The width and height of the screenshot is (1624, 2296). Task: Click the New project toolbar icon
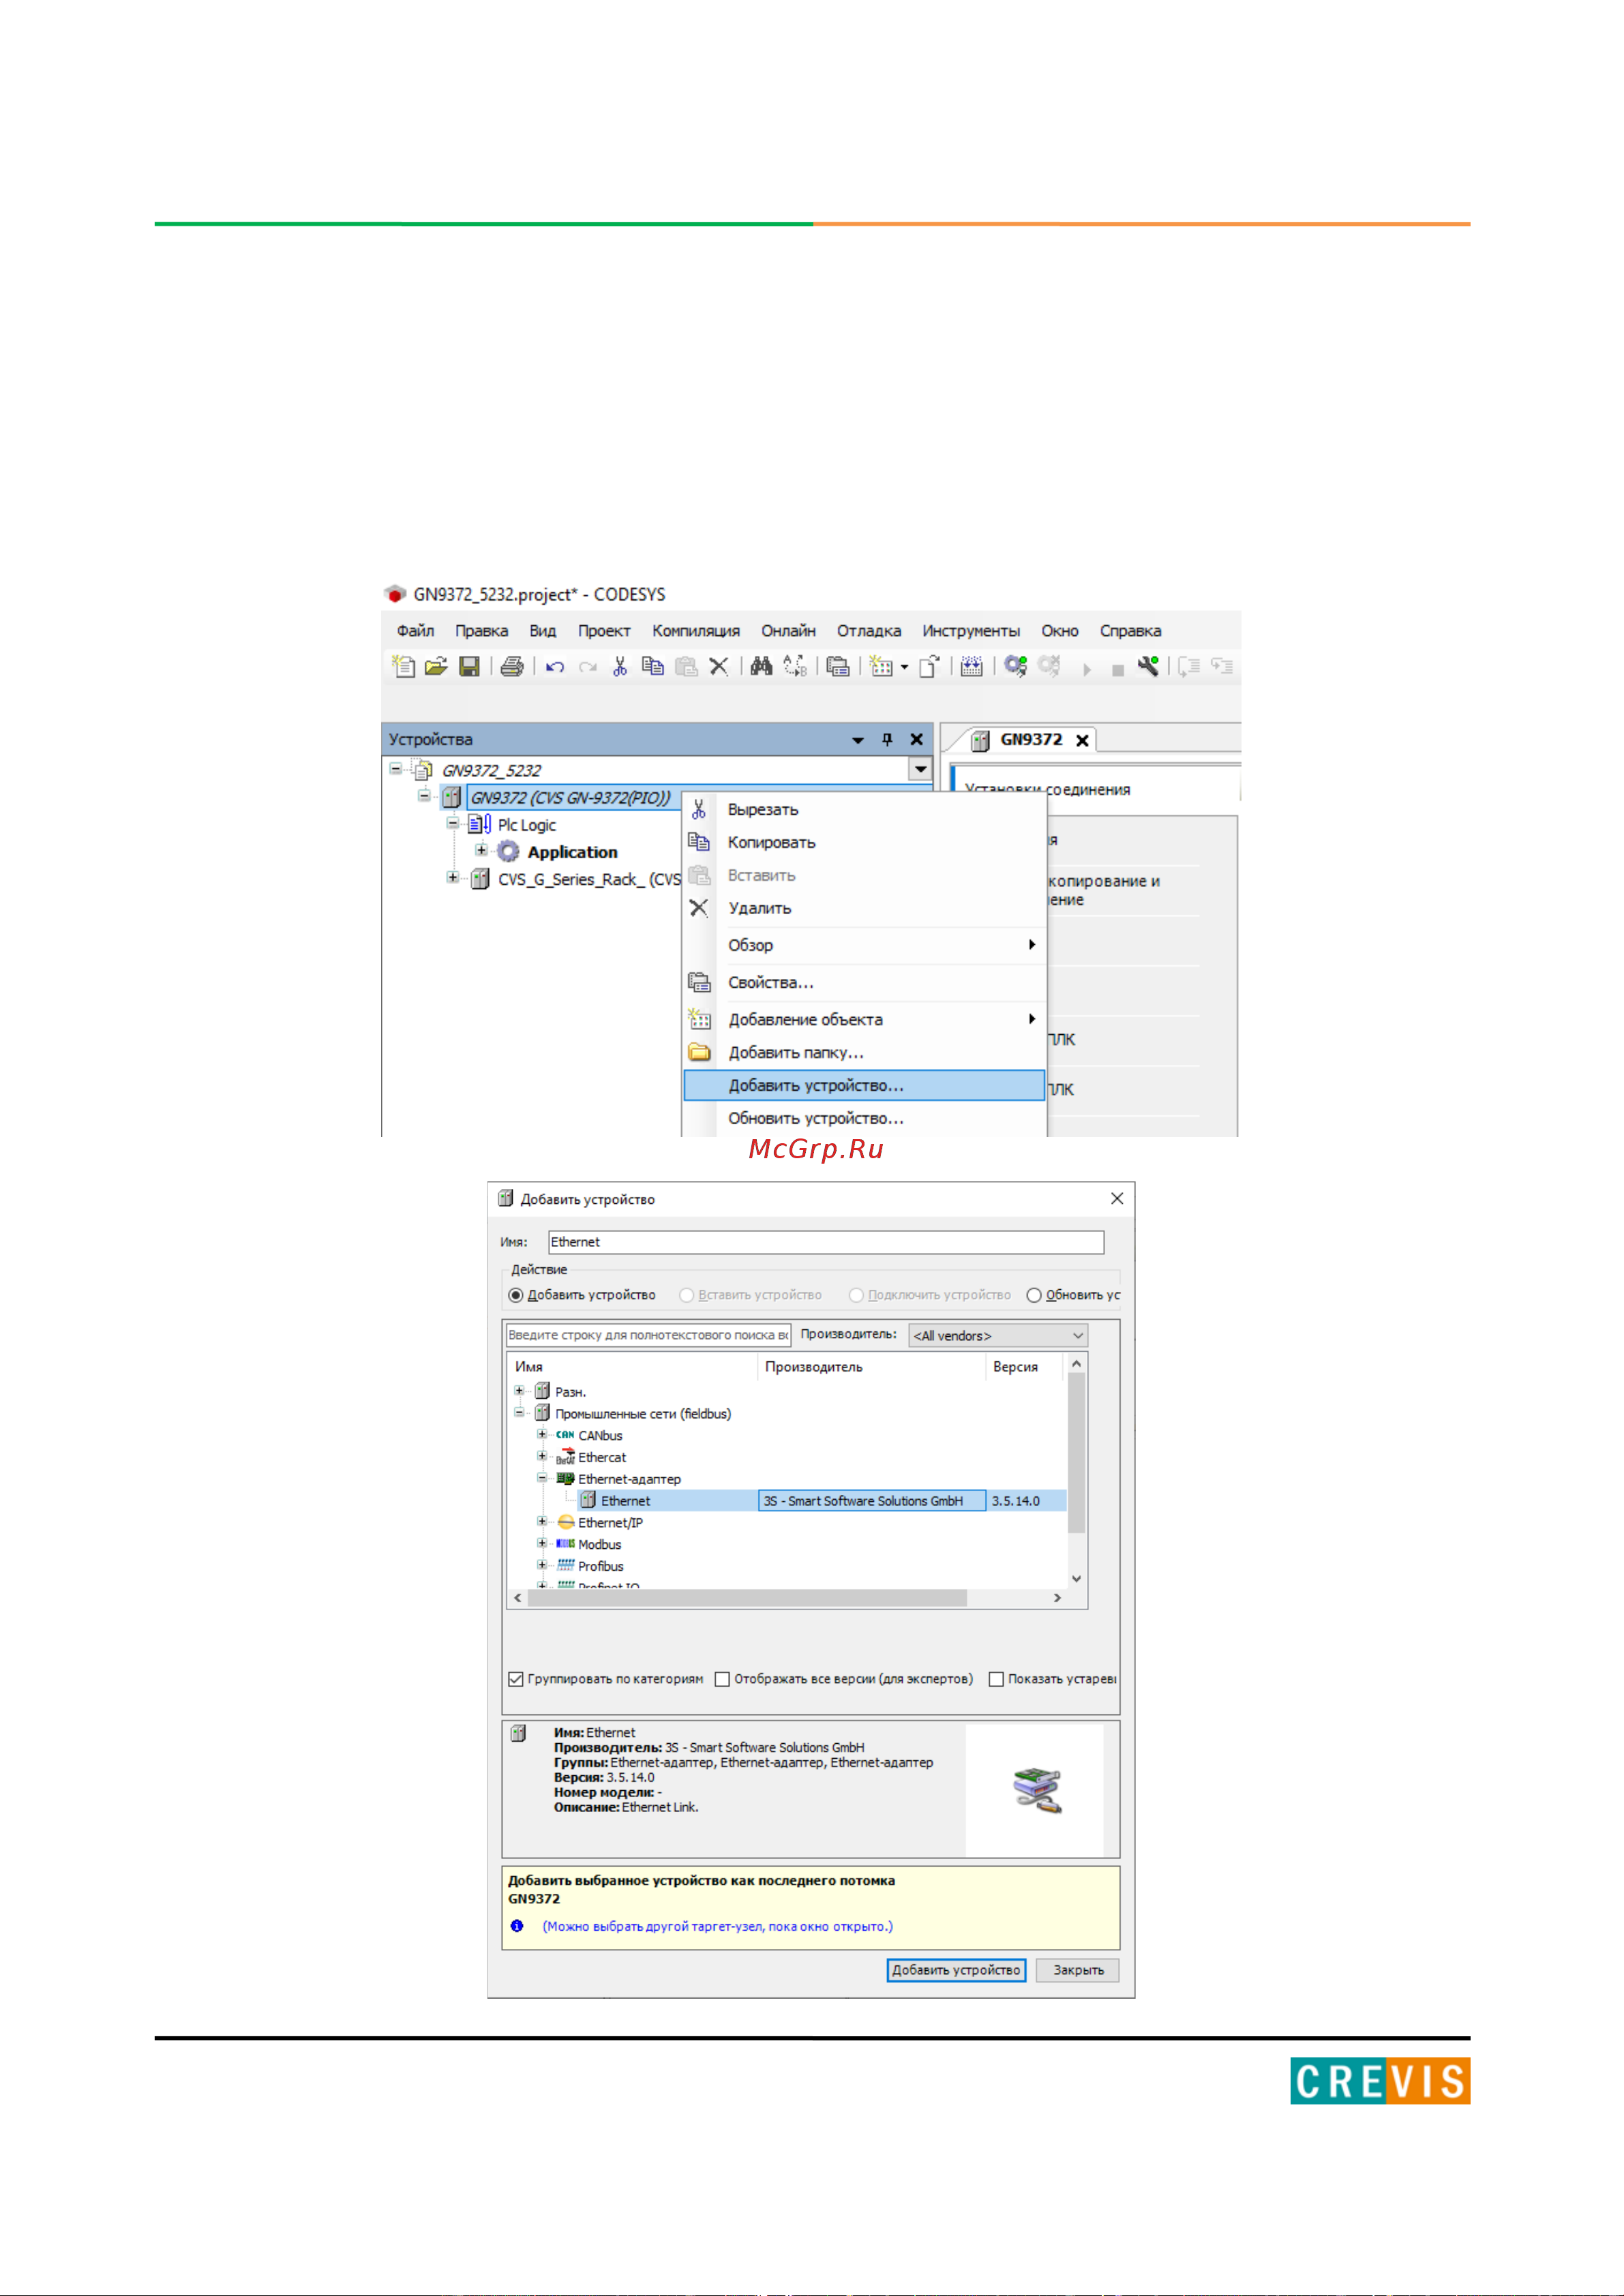click(403, 666)
